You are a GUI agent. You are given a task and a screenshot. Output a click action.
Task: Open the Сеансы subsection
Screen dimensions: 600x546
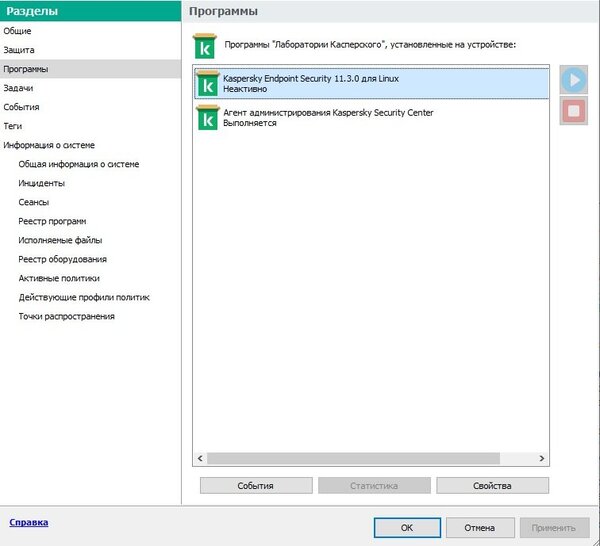(x=34, y=202)
